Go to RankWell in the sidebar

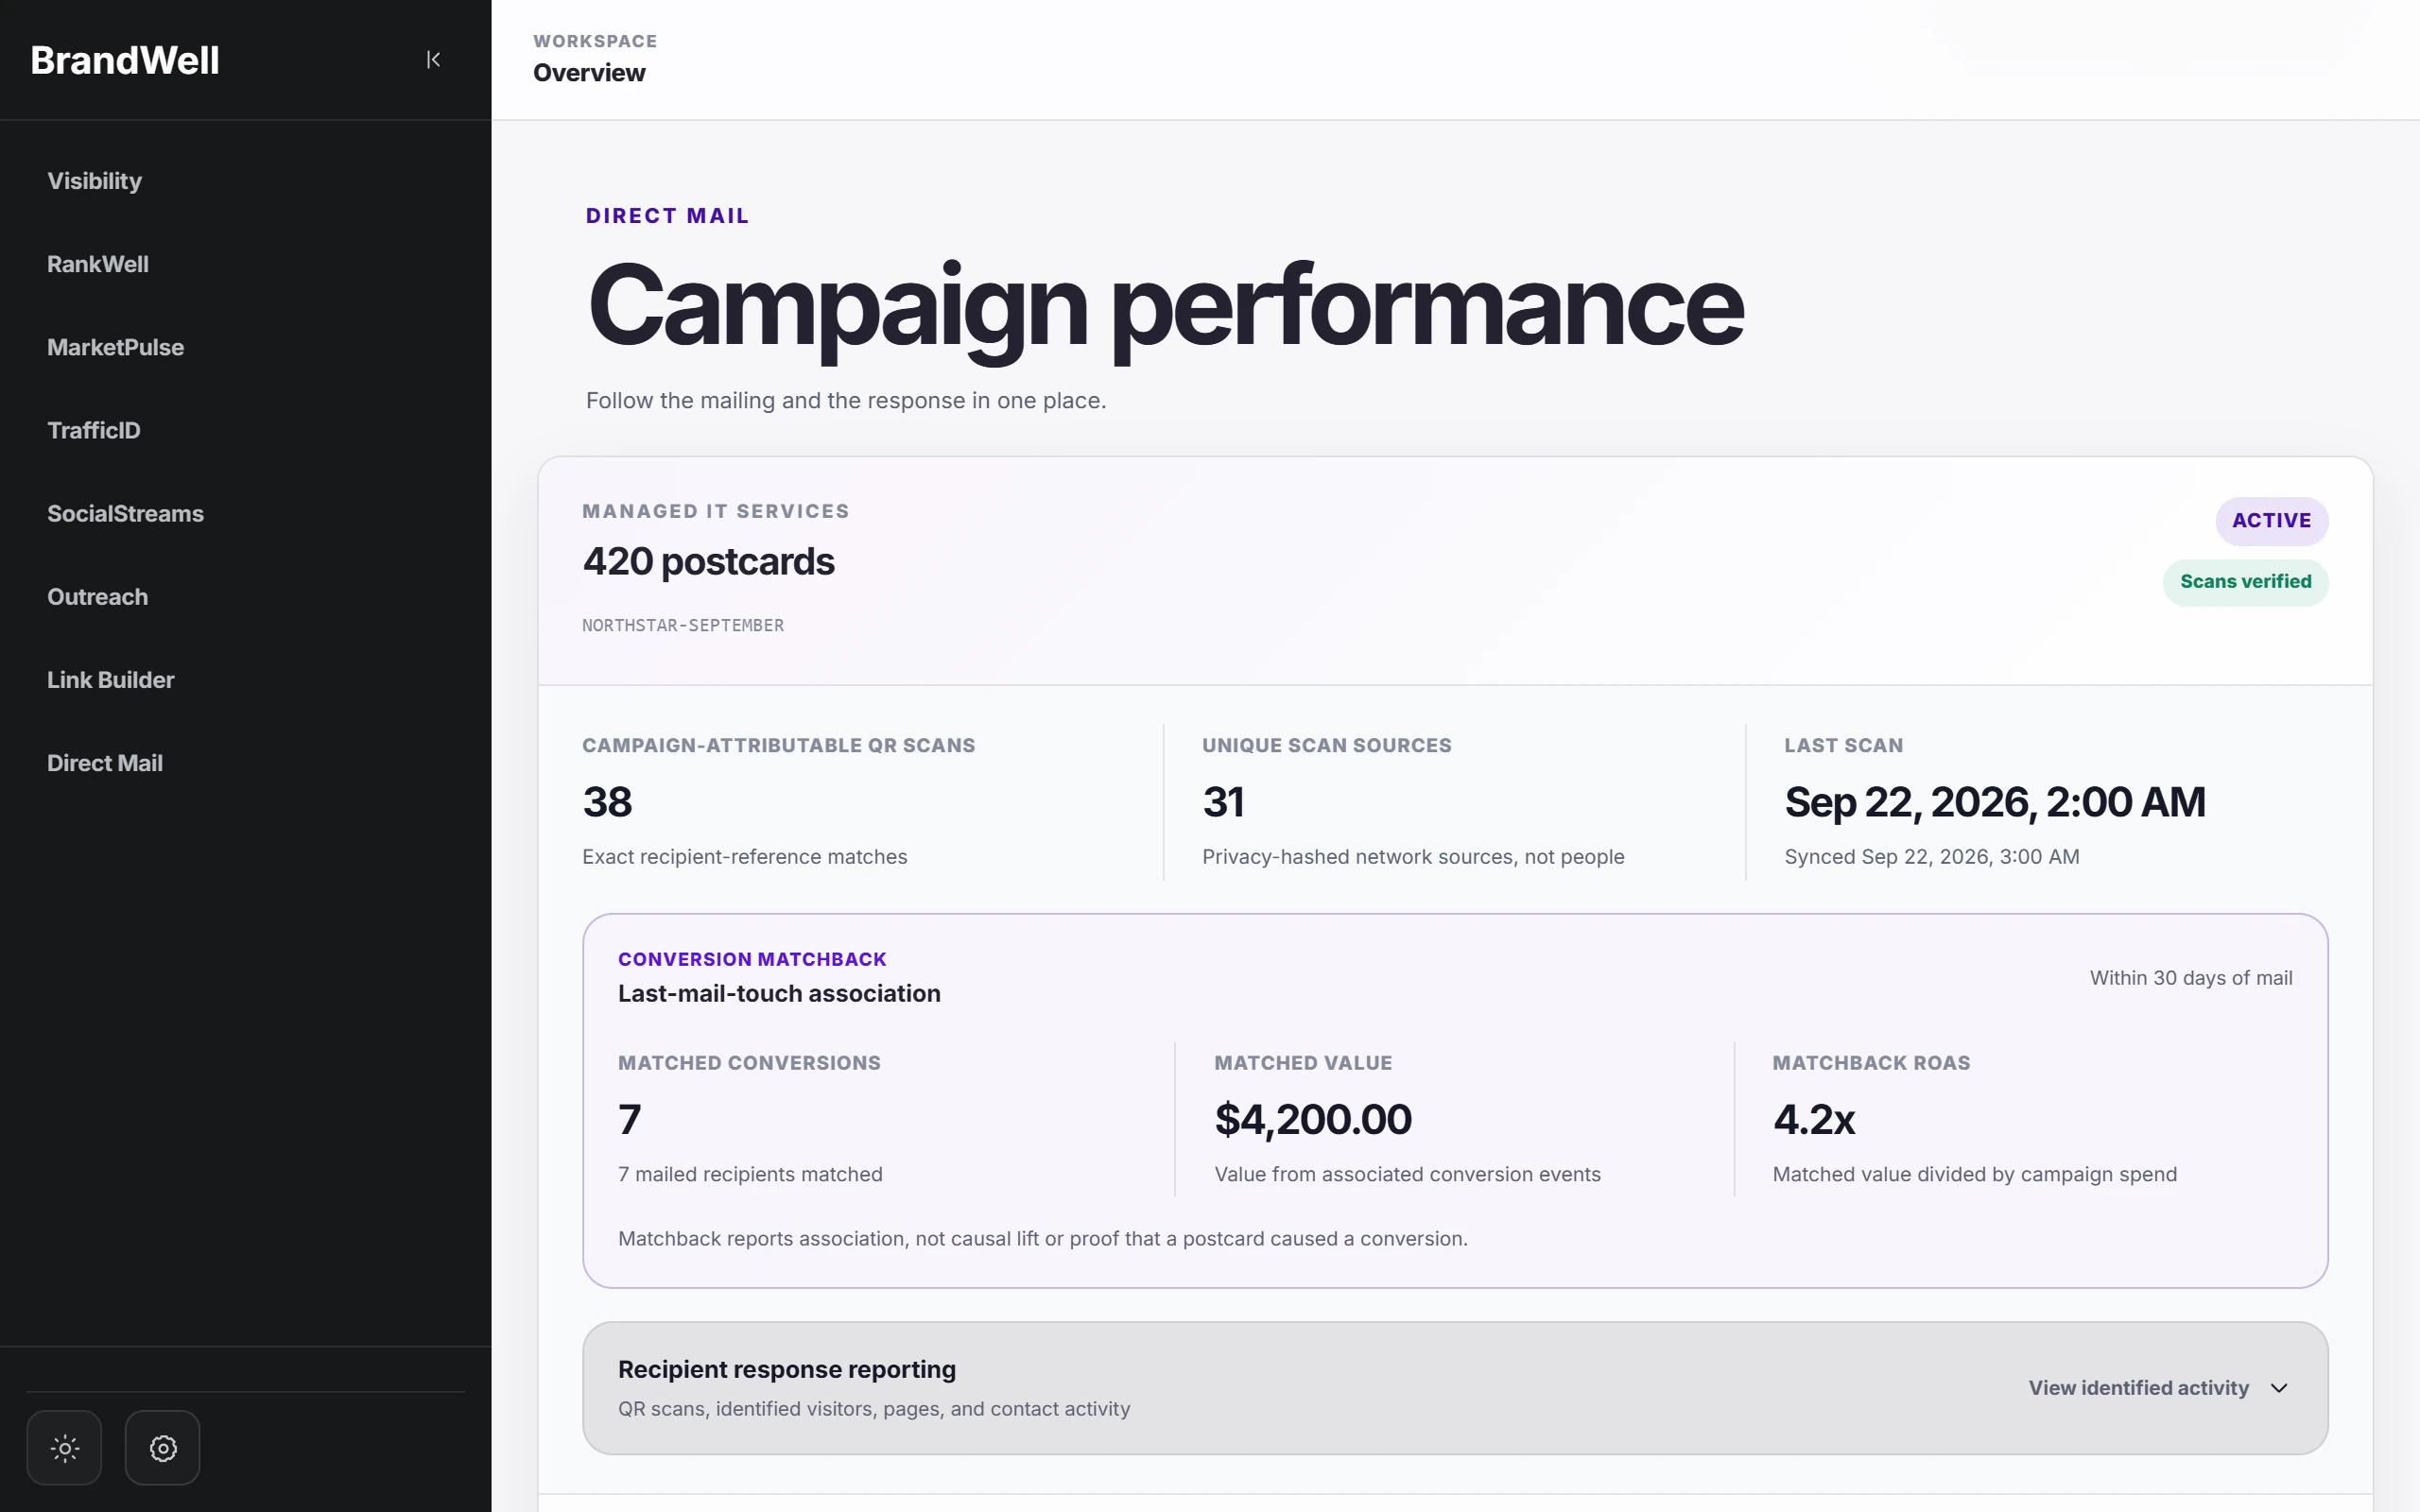click(x=98, y=264)
